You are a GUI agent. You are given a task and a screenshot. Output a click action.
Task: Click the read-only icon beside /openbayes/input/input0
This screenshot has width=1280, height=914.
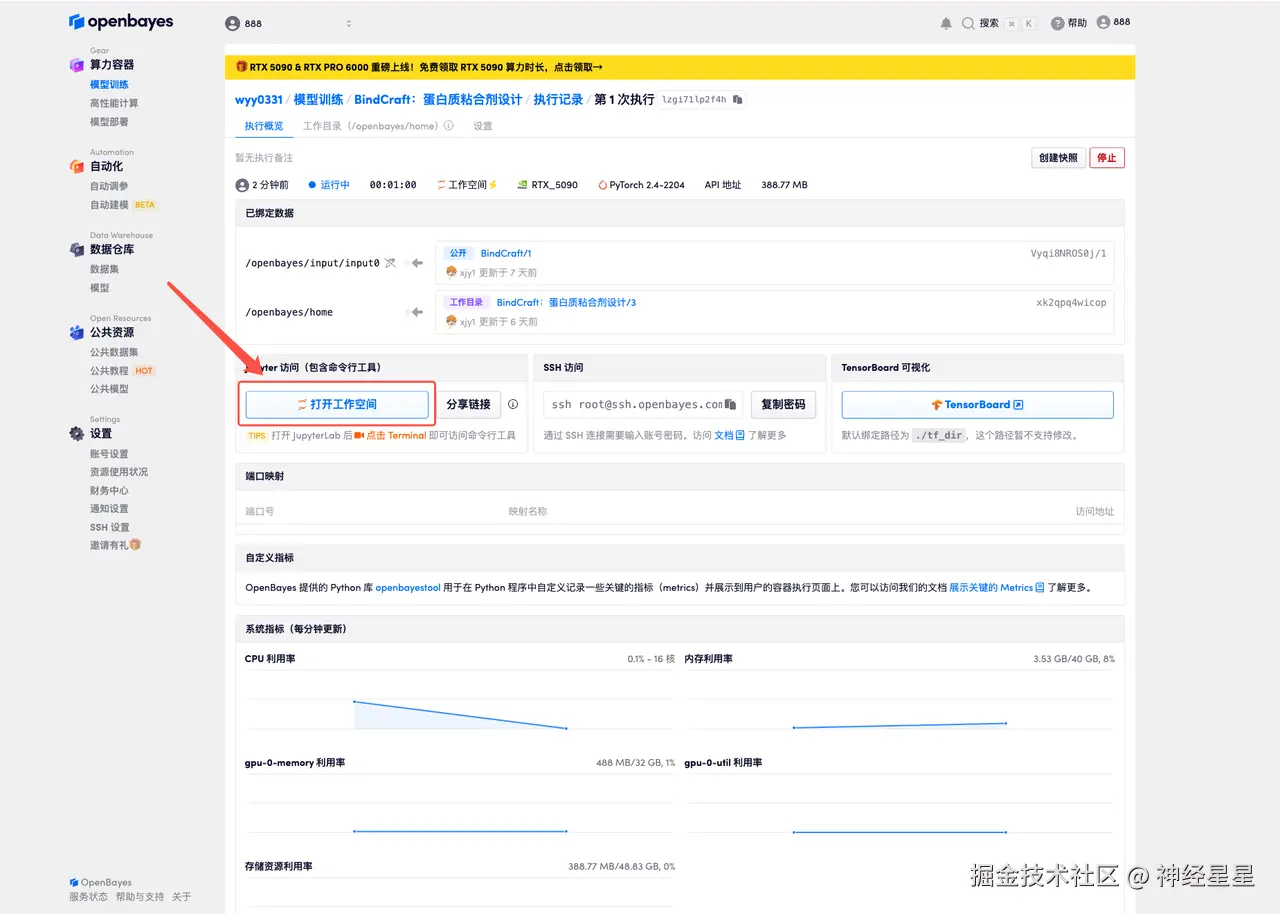coord(390,263)
